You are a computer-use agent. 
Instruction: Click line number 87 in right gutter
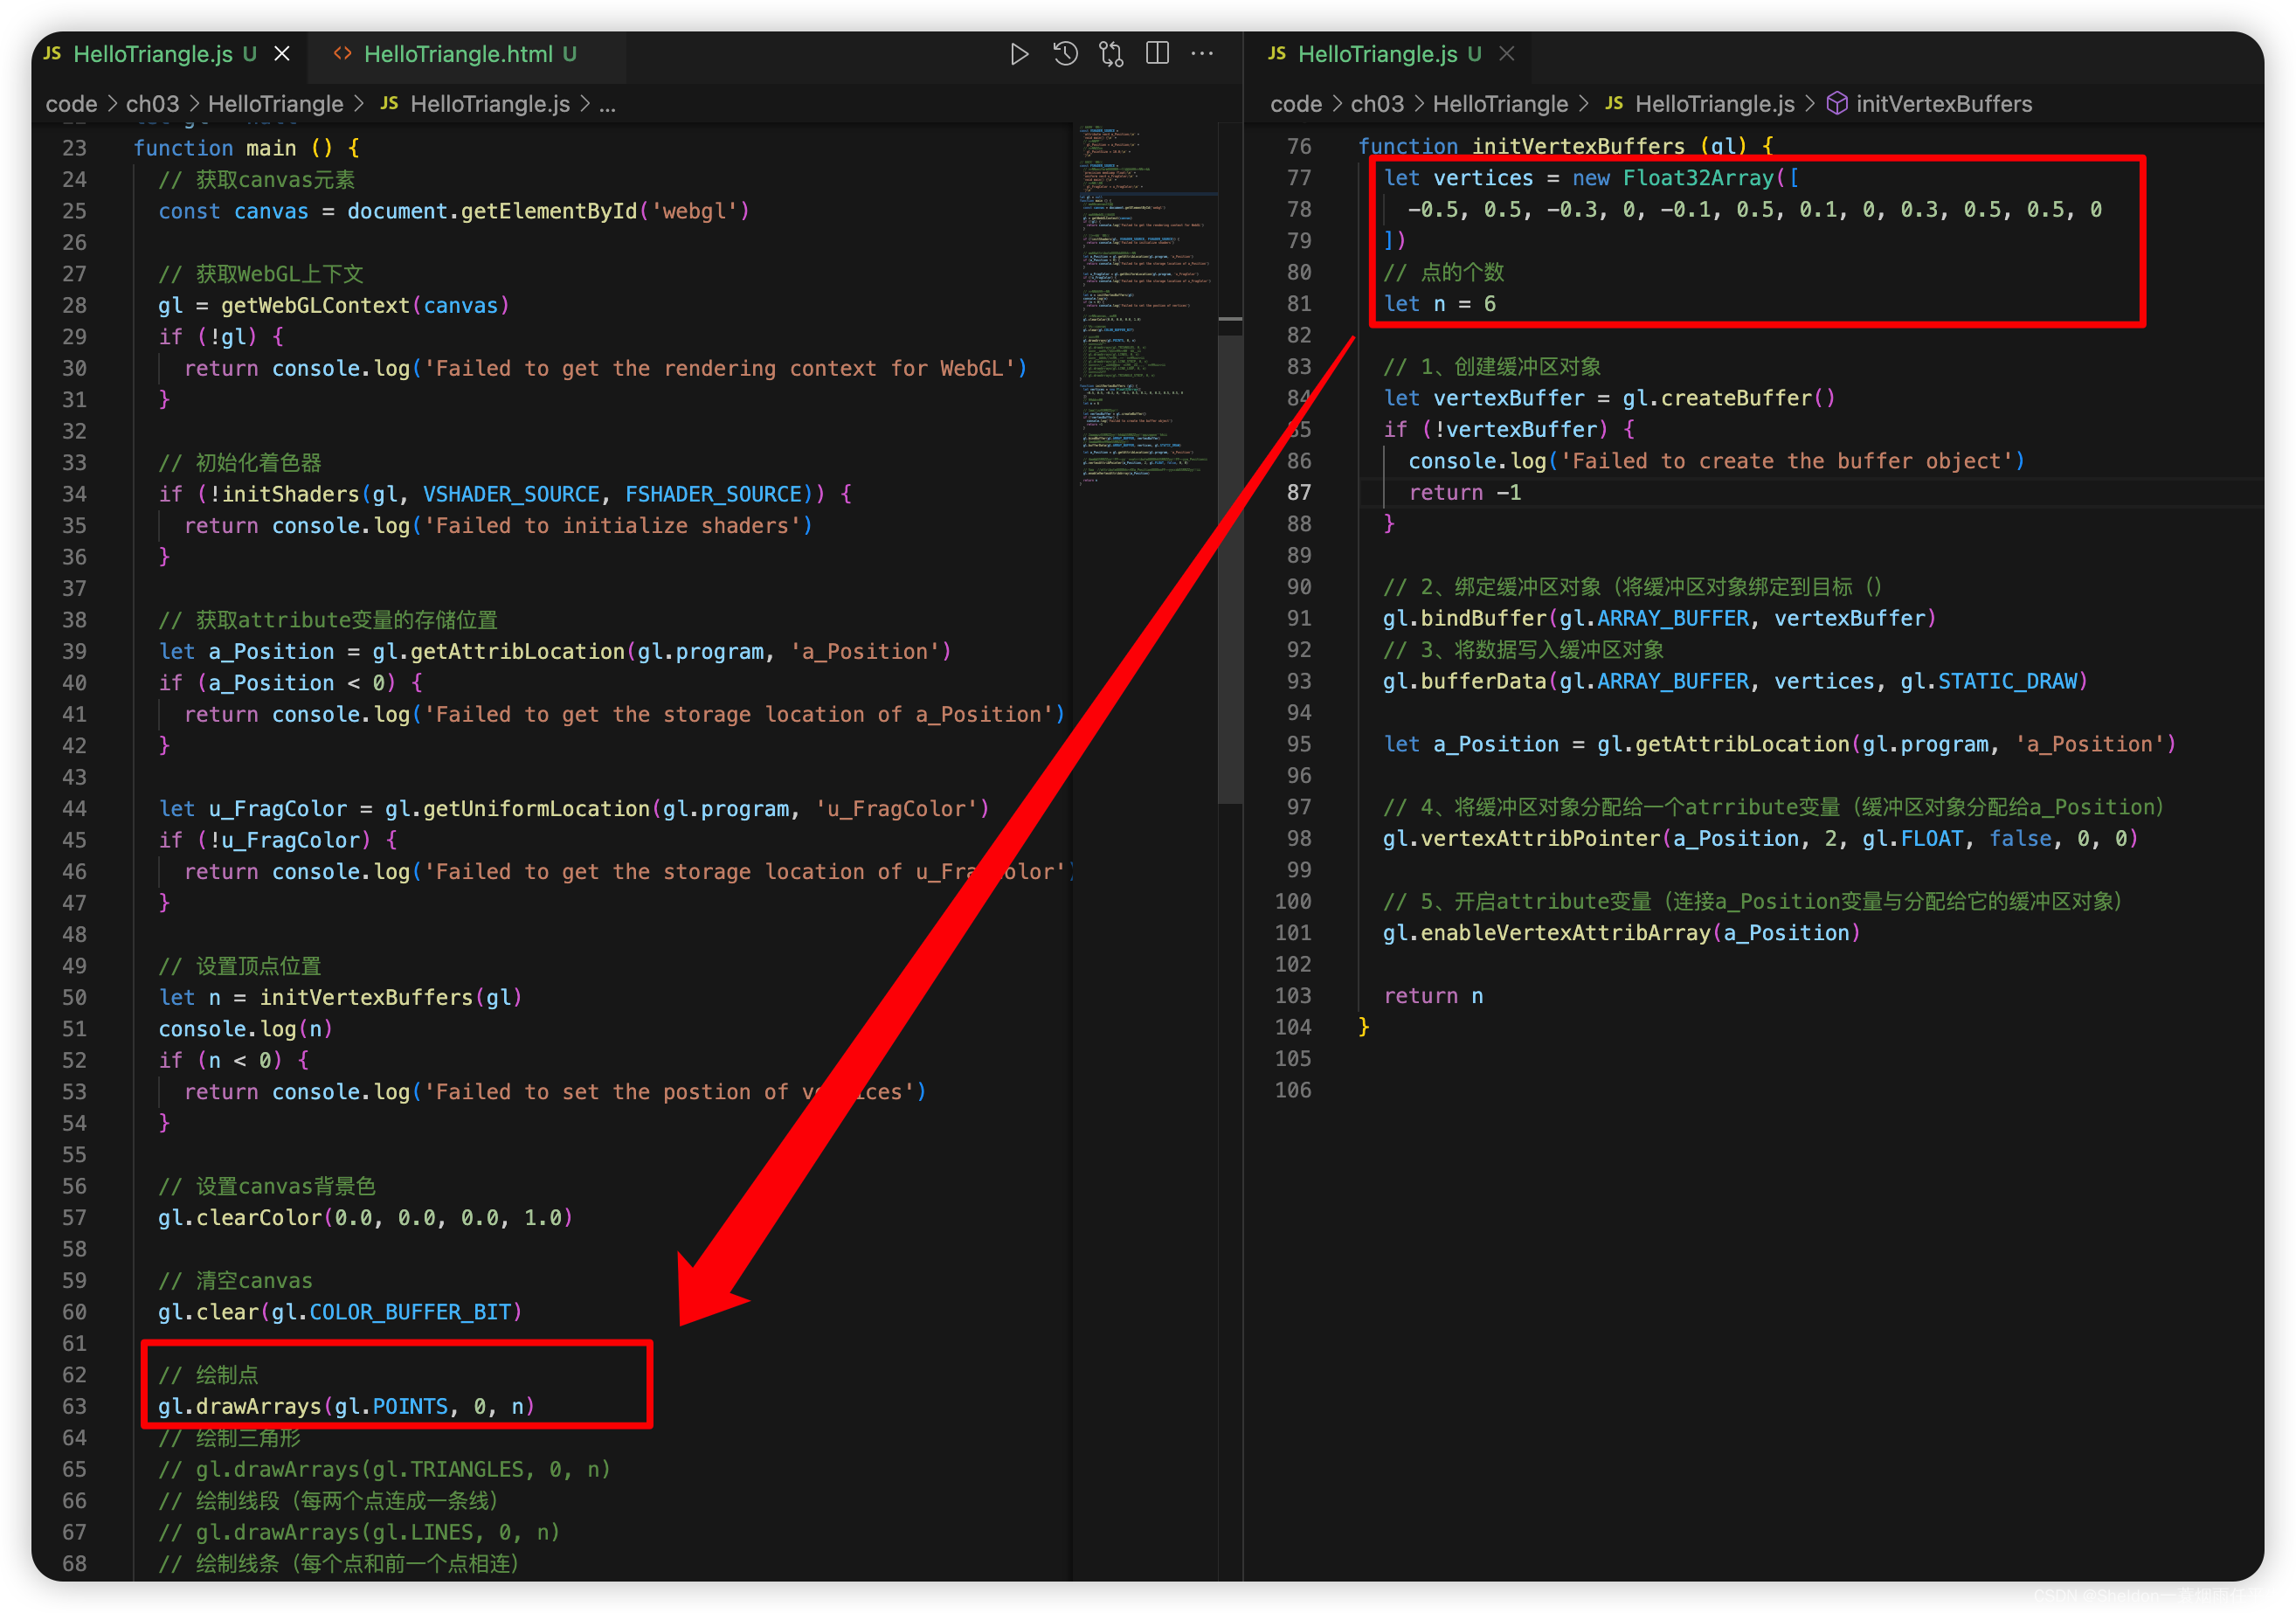point(1298,492)
